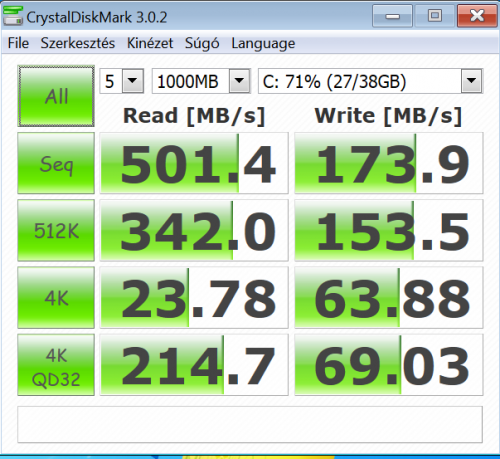Open the Szerkesztés menu

click(x=78, y=43)
